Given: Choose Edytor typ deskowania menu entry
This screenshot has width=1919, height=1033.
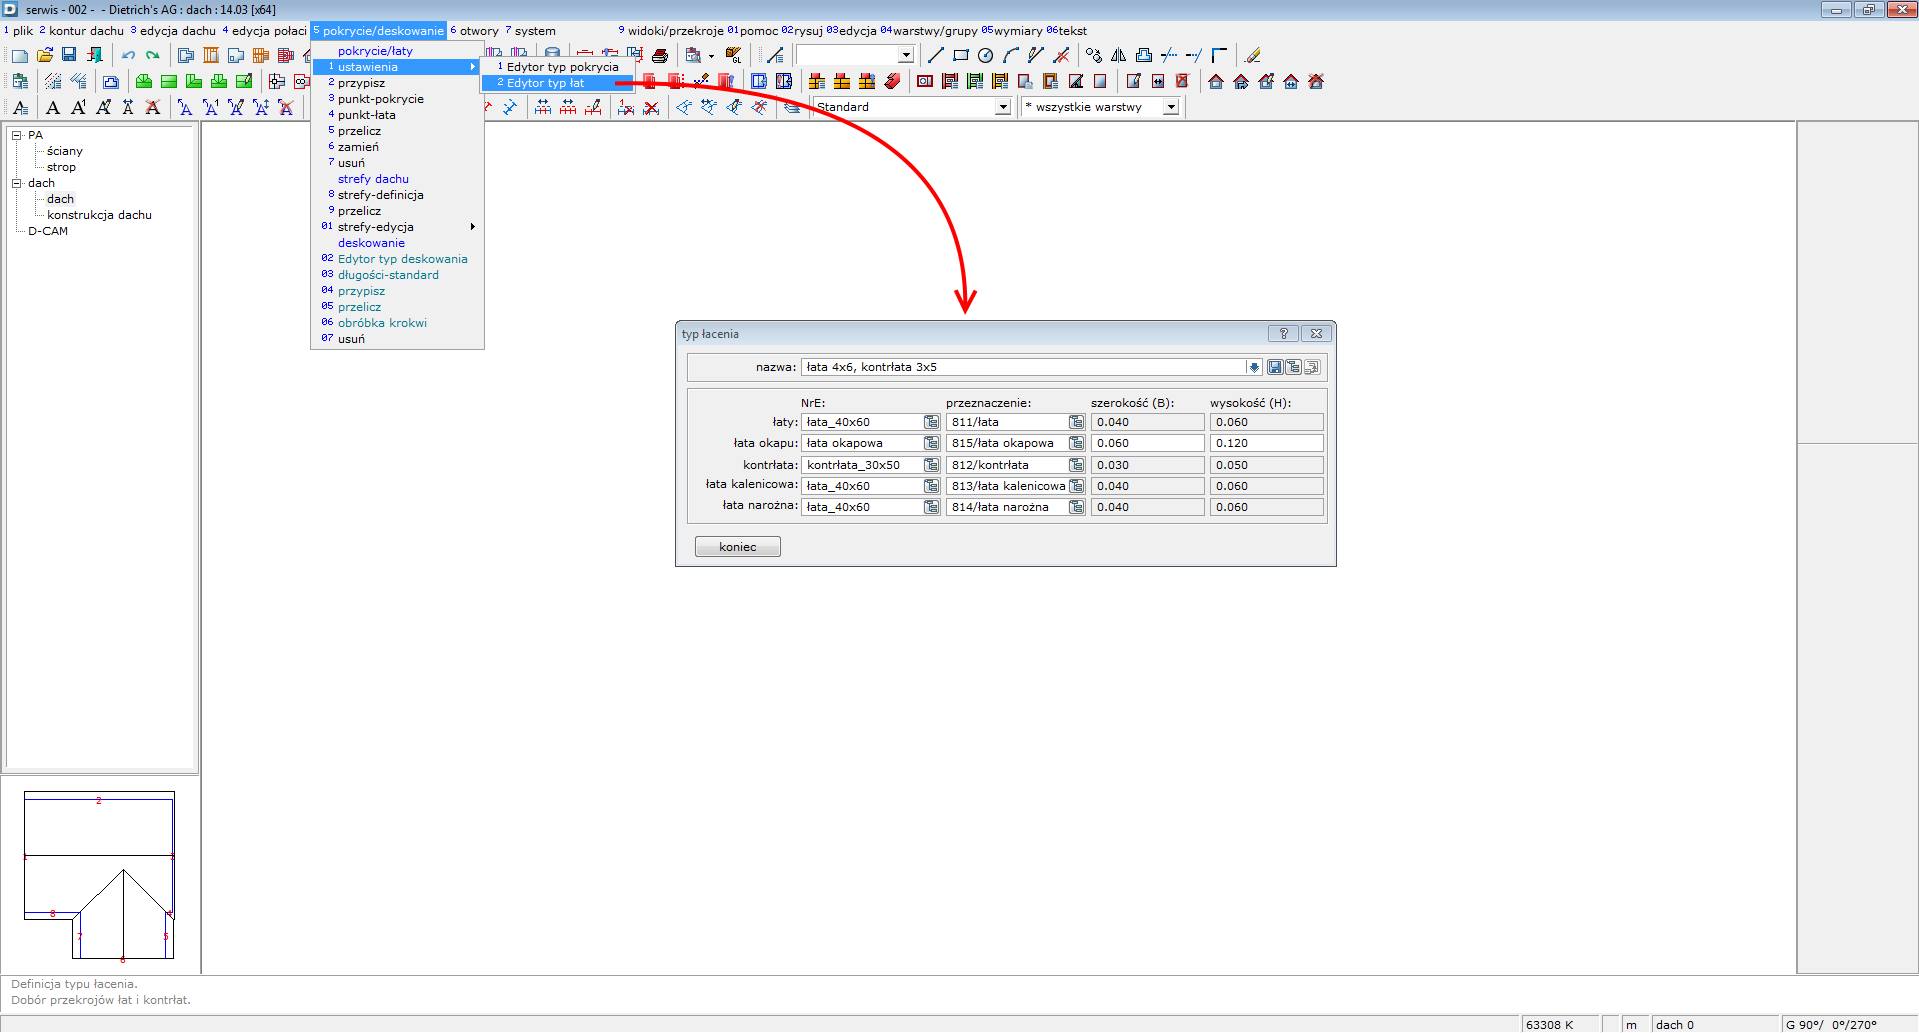Looking at the screenshot, I should [402, 259].
